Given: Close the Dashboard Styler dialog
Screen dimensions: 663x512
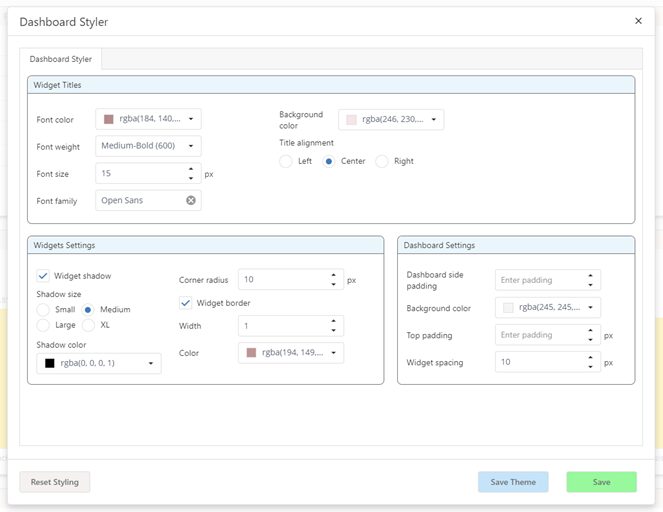Looking at the screenshot, I should [x=639, y=21].
